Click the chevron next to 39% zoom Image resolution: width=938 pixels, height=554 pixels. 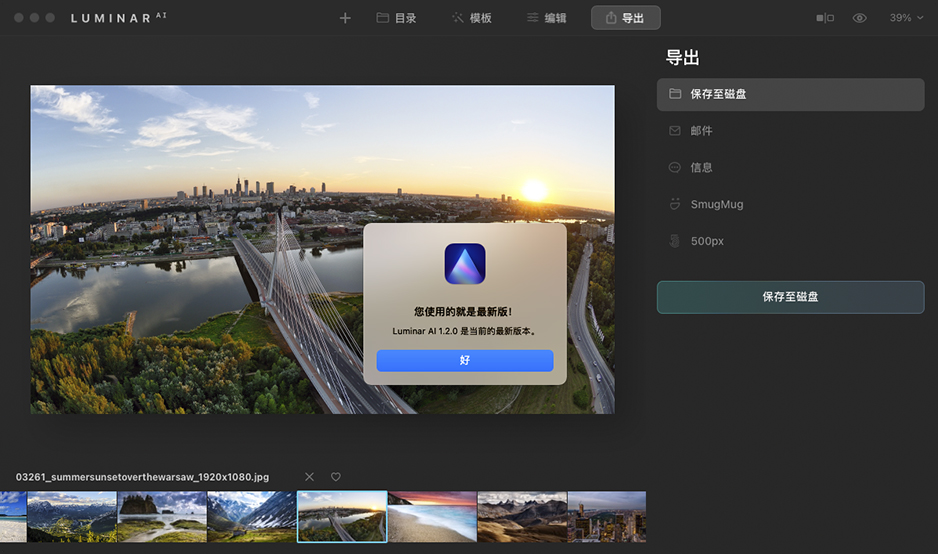tap(920, 18)
